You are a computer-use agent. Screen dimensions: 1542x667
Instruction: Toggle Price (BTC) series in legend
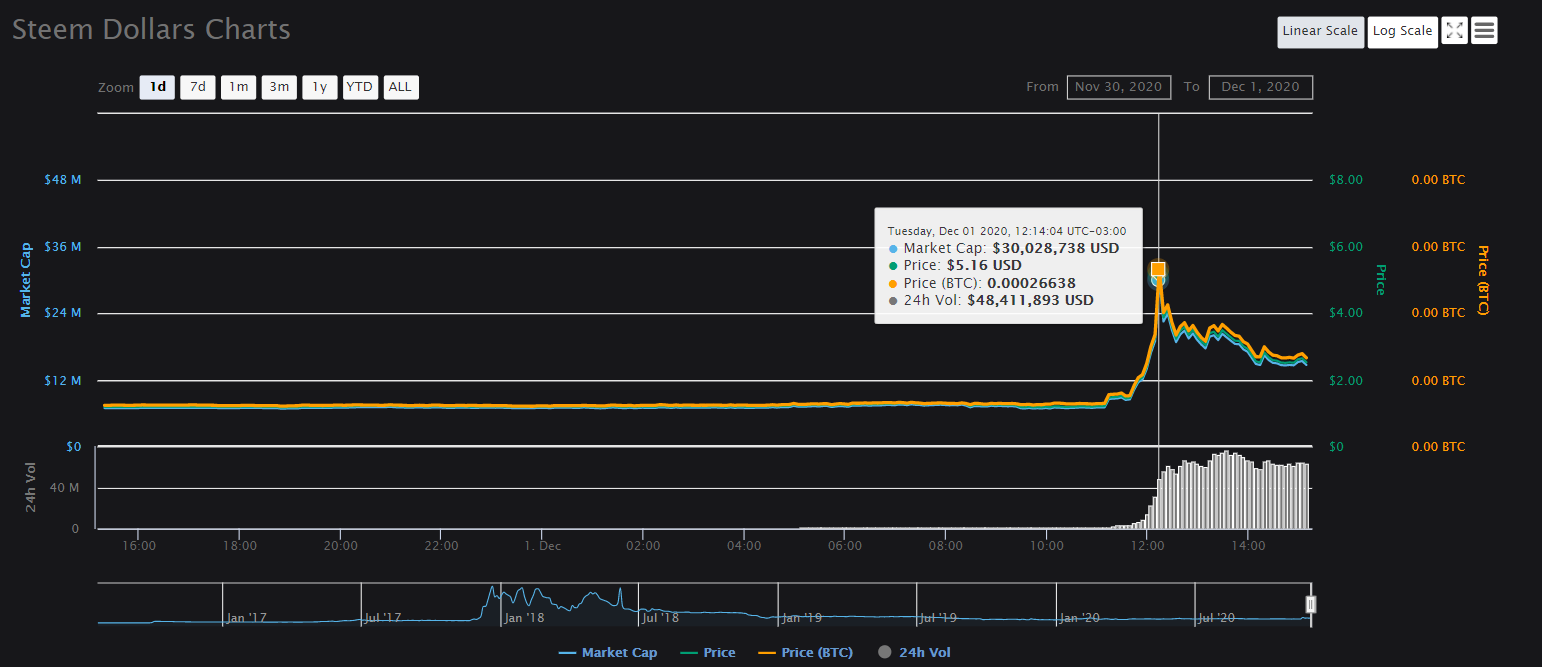point(806,653)
